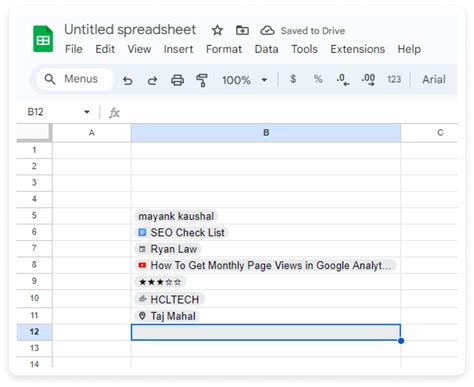Click the Menus search field
474x387 pixels.
75,79
